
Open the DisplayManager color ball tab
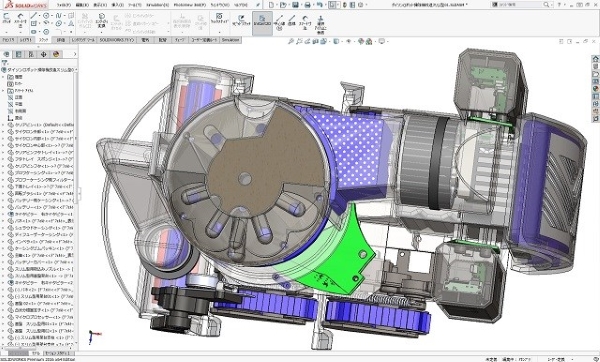point(56,54)
